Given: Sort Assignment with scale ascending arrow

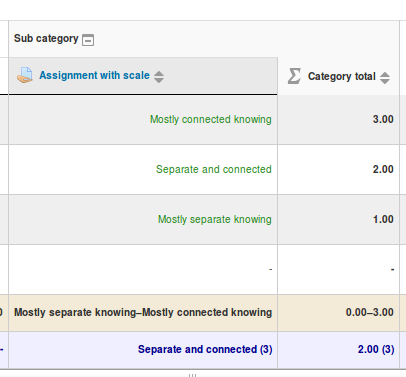Looking at the screenshot, I should click(x=159, y=73).
